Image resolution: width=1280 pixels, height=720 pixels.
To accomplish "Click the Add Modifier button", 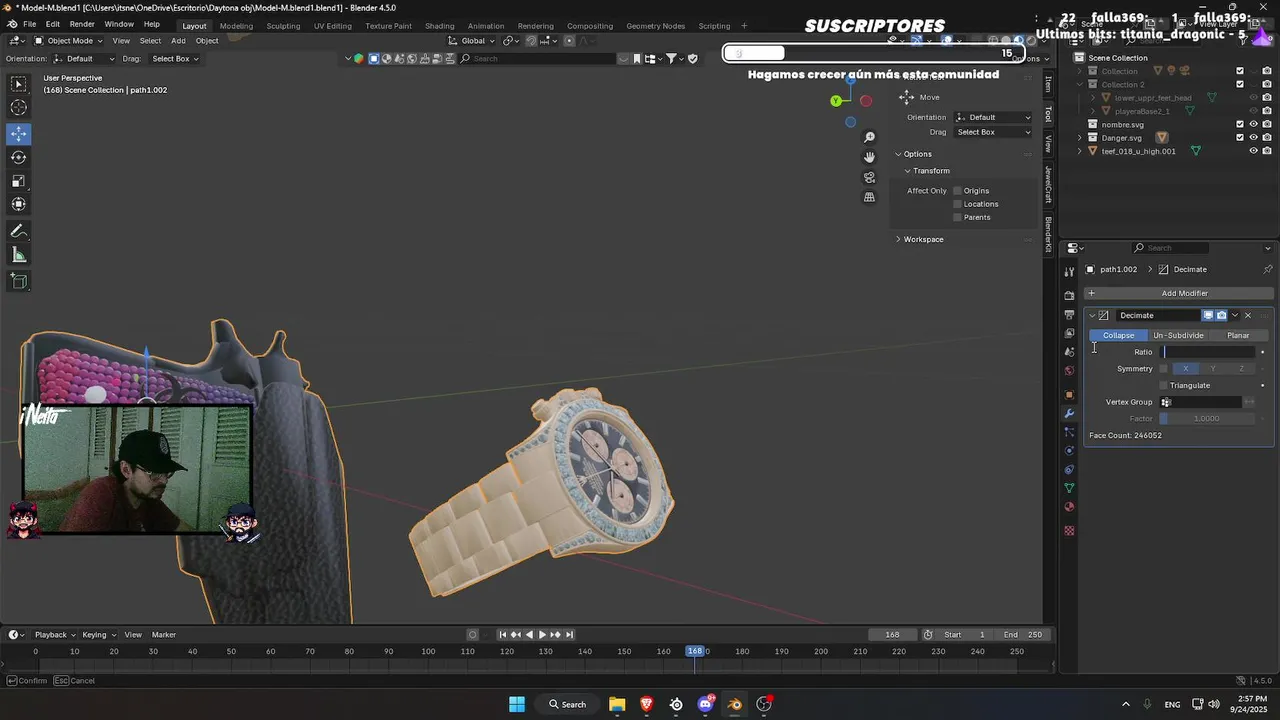I will [x=1179, y=293].
